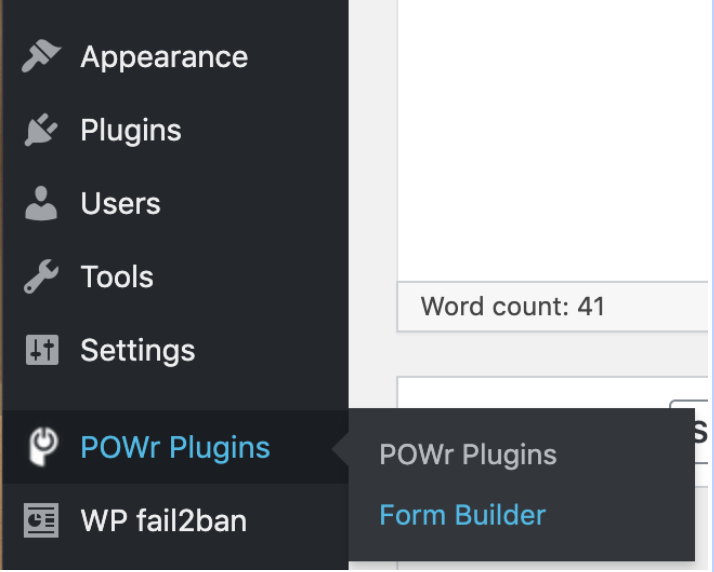Click the Appearance paintbrush icon

click(41, 56)
